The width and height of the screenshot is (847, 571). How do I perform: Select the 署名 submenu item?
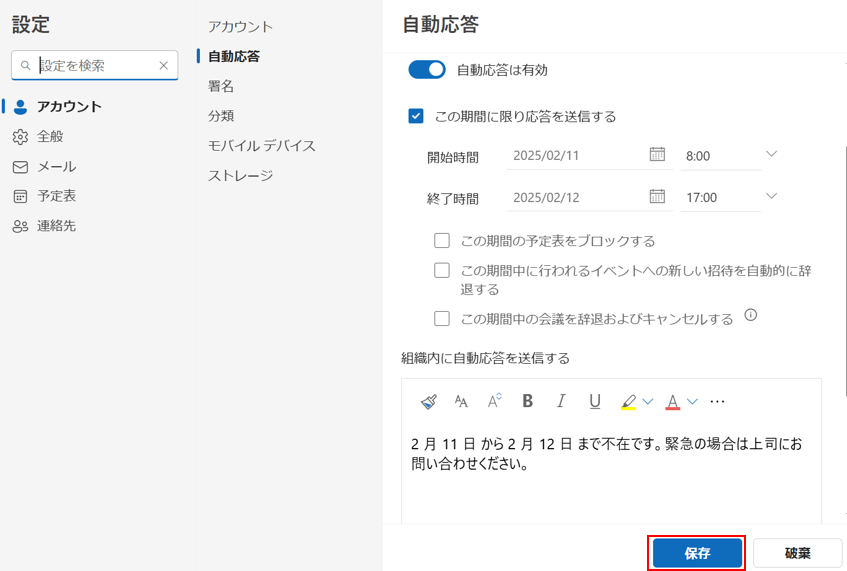(221, 86)
